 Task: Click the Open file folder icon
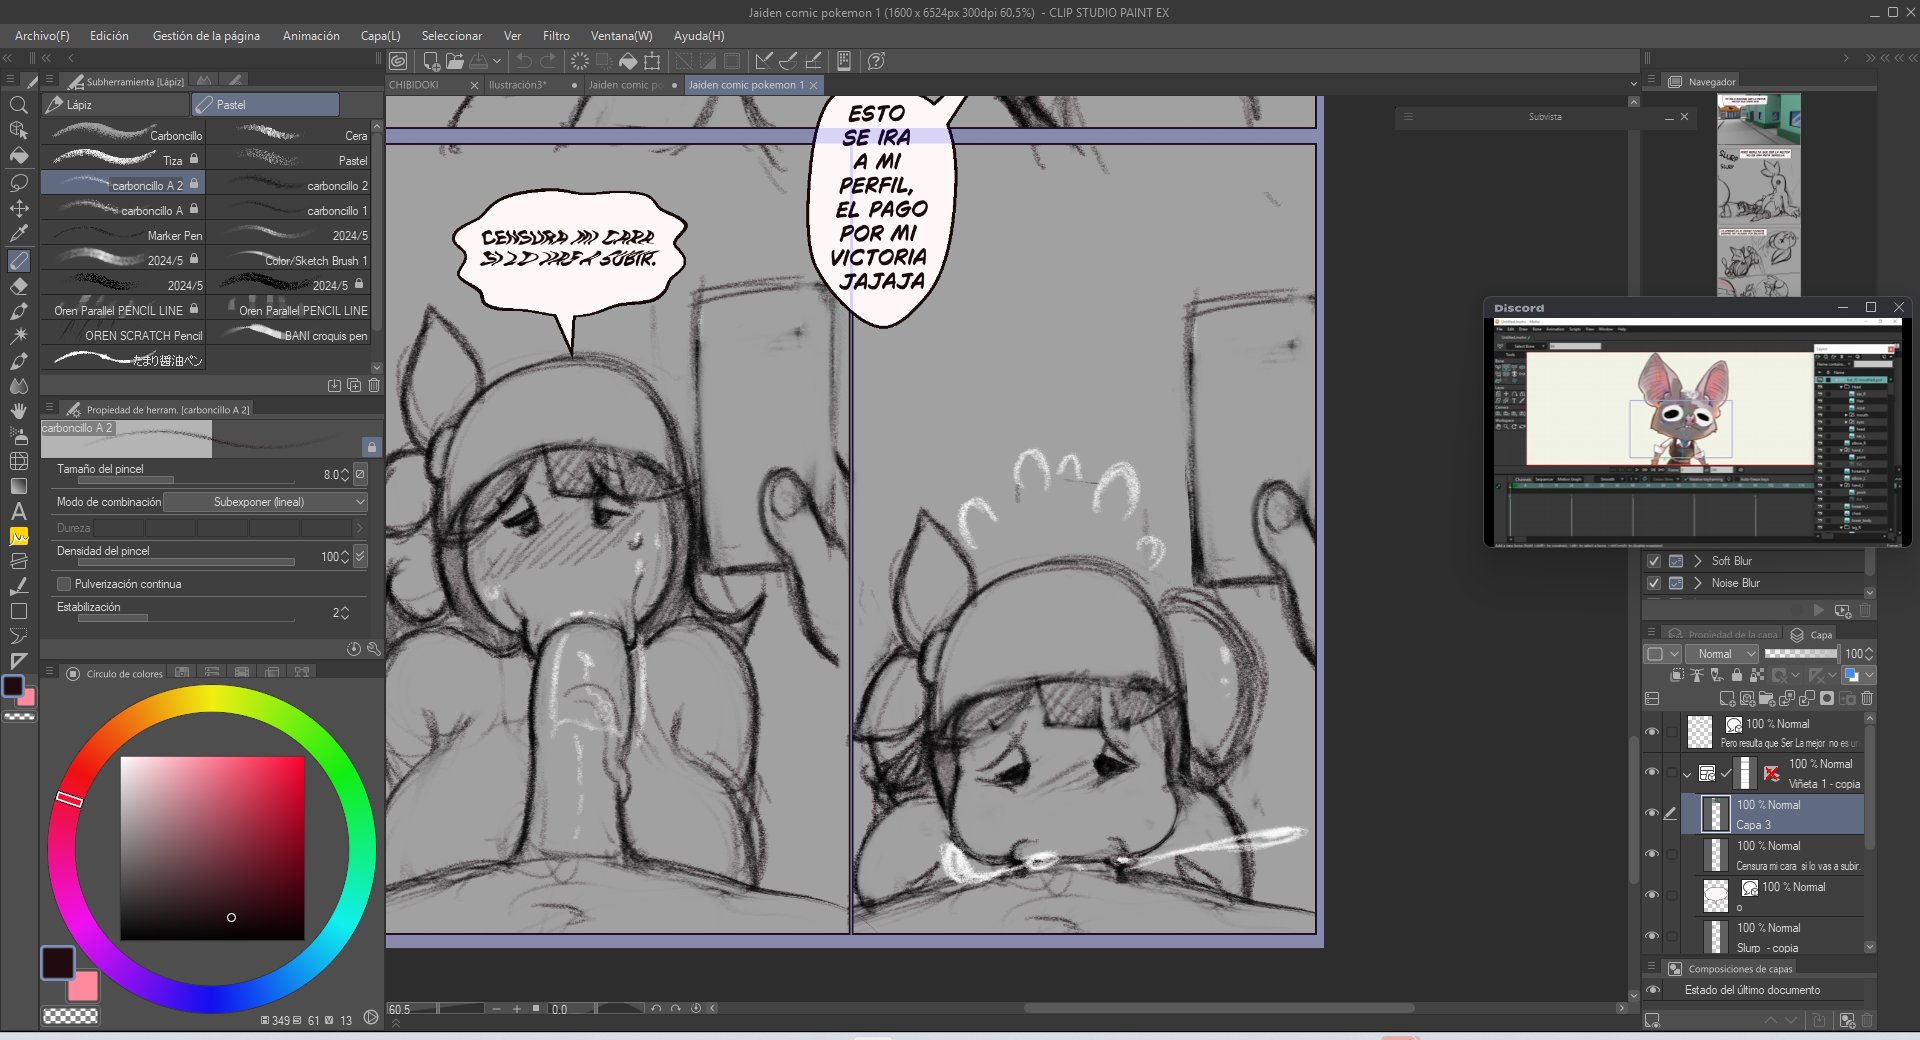455,61
